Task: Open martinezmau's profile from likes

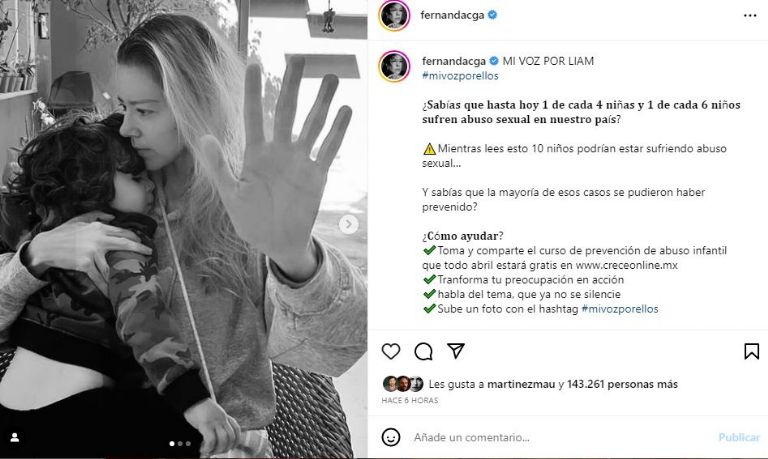Action: pos(521,385)
